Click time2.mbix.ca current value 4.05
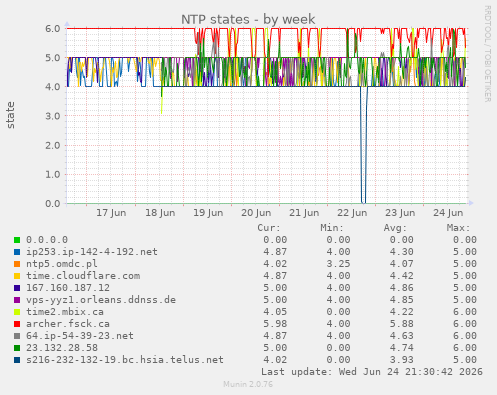This screenshot has width=497, height=395. 275,312
